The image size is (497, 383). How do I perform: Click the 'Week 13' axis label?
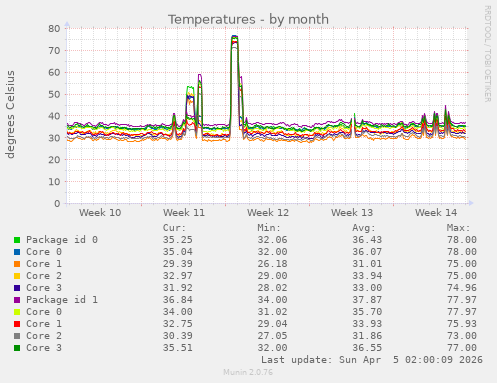click(x=352, y=213)
